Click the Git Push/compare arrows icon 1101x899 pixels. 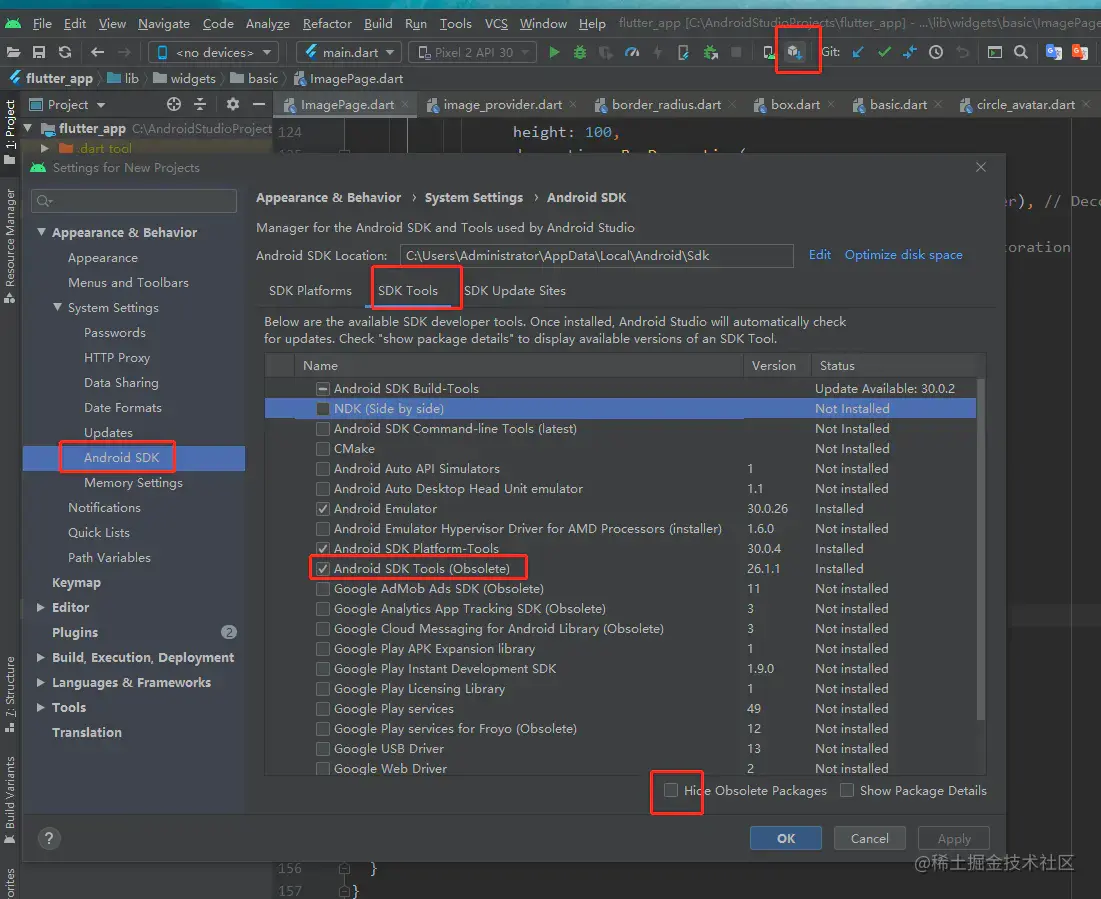pyautogui.click(x=910, y=52)
